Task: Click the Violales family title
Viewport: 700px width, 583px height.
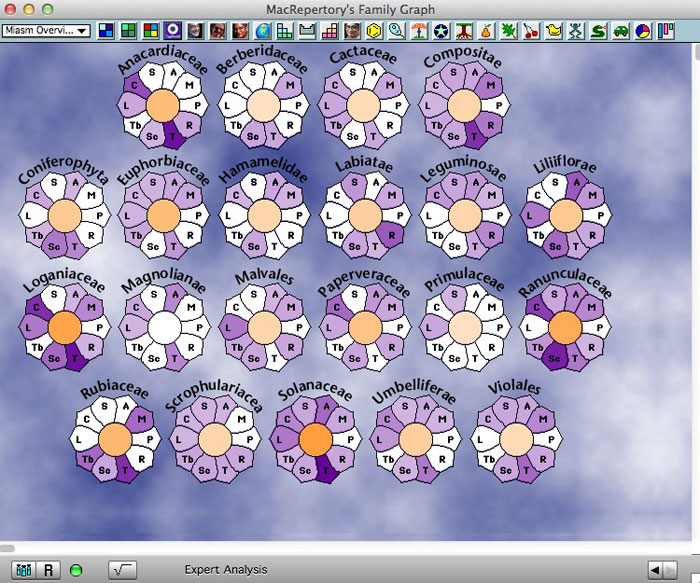Action: click(514, 387)
